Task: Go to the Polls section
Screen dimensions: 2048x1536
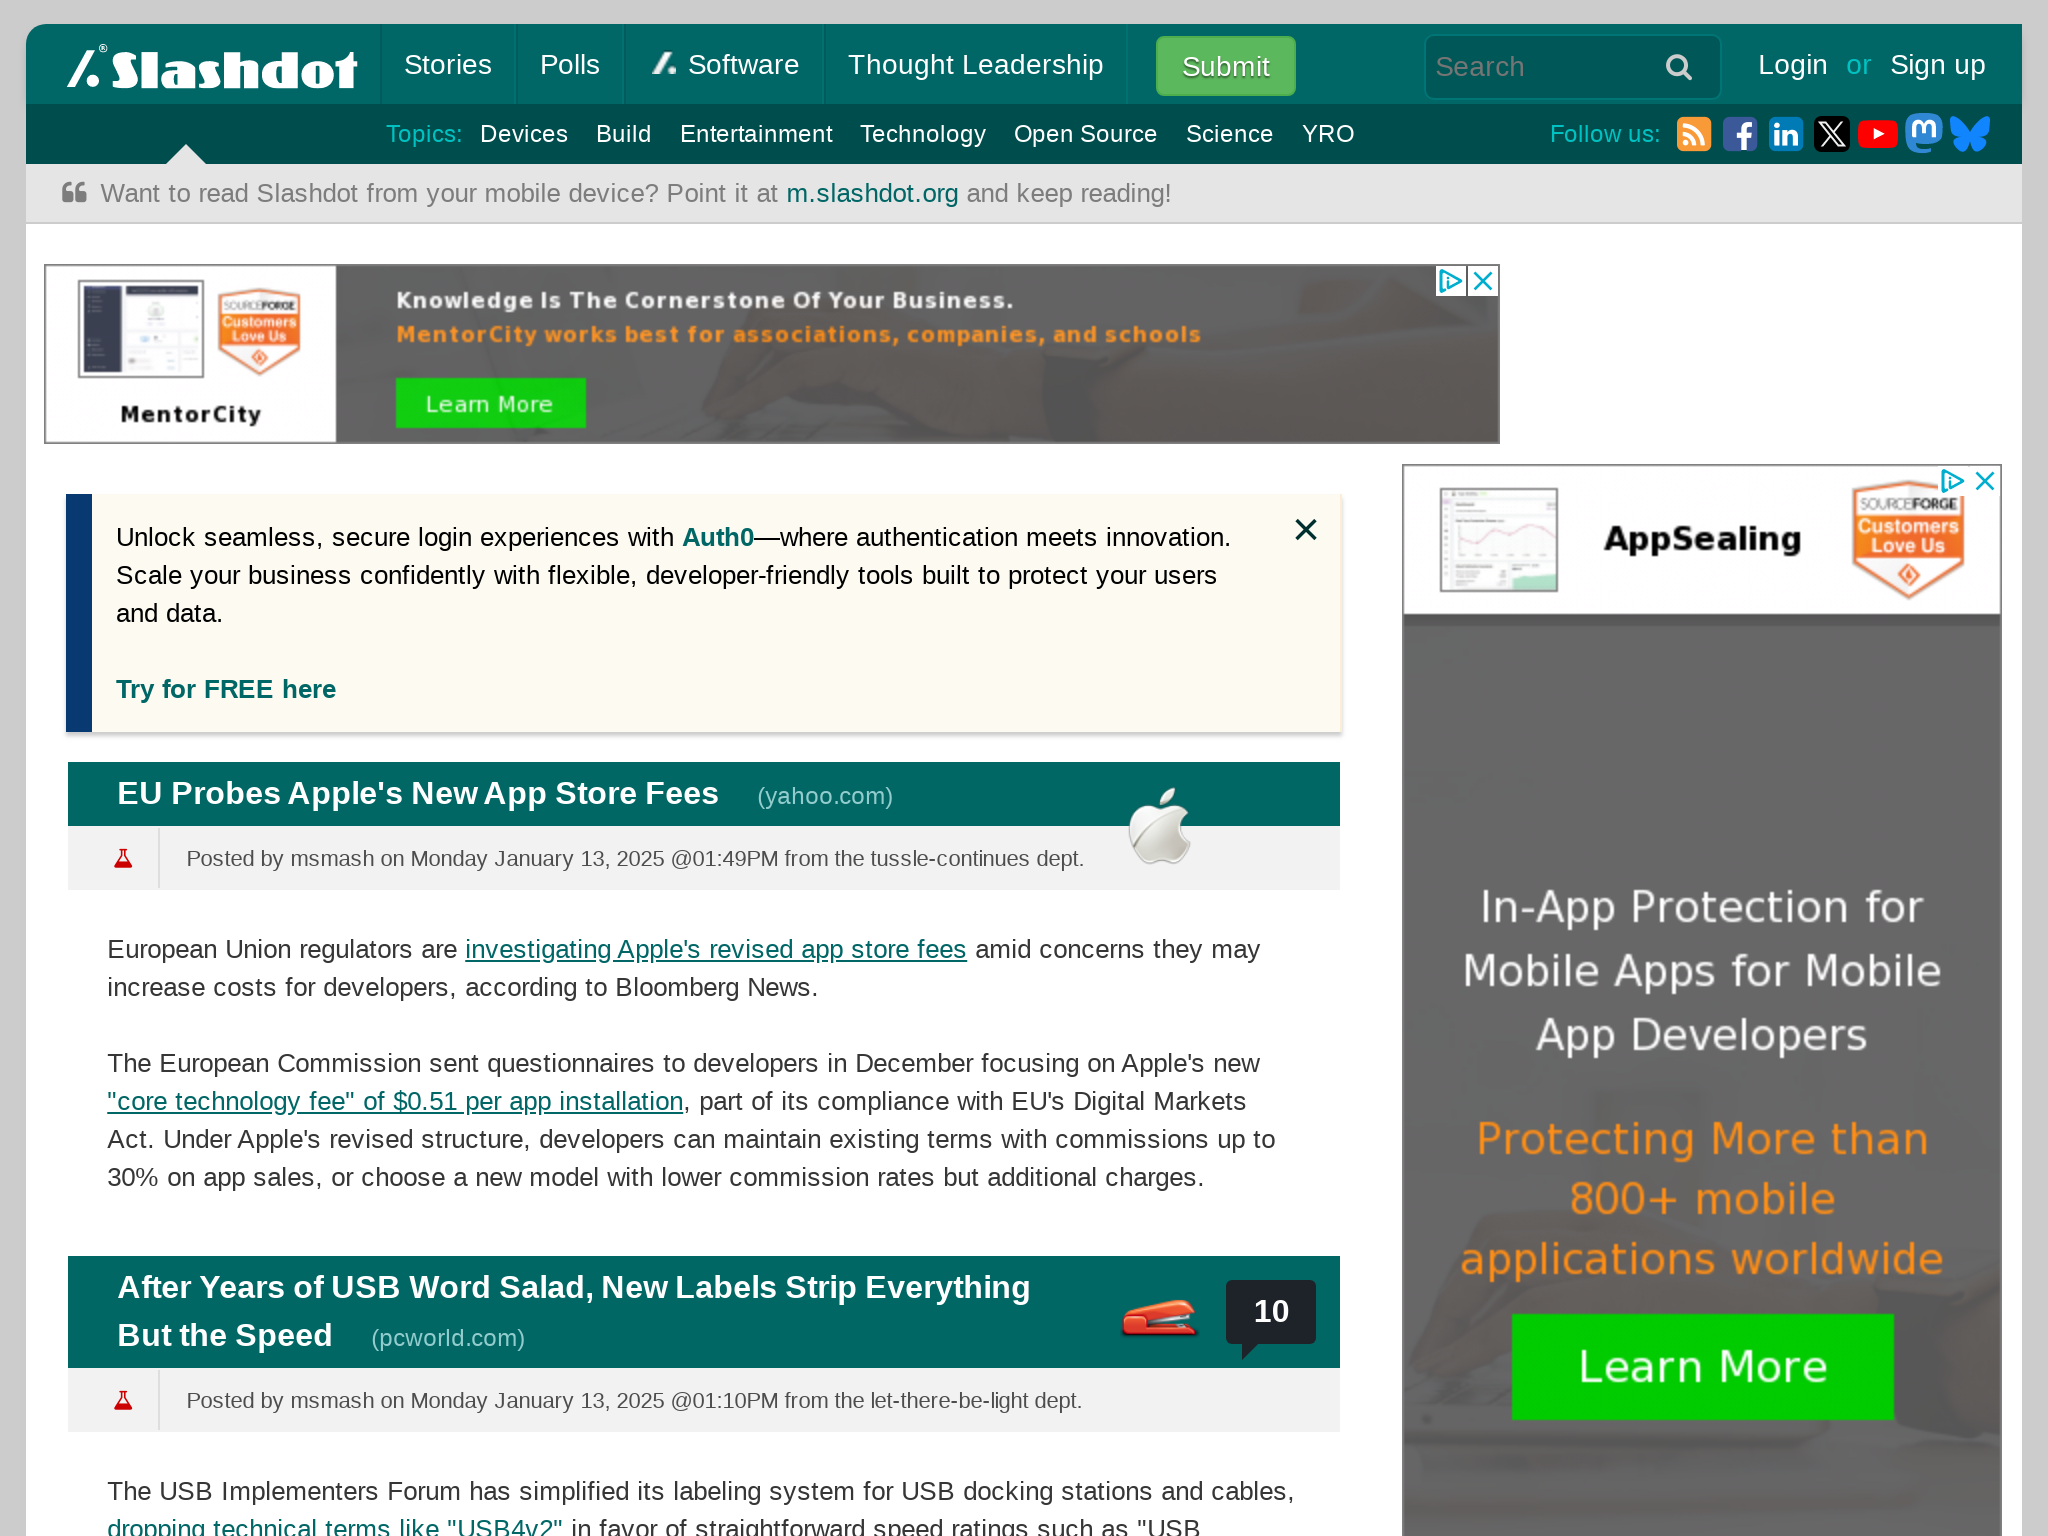Action: [569, 65]
